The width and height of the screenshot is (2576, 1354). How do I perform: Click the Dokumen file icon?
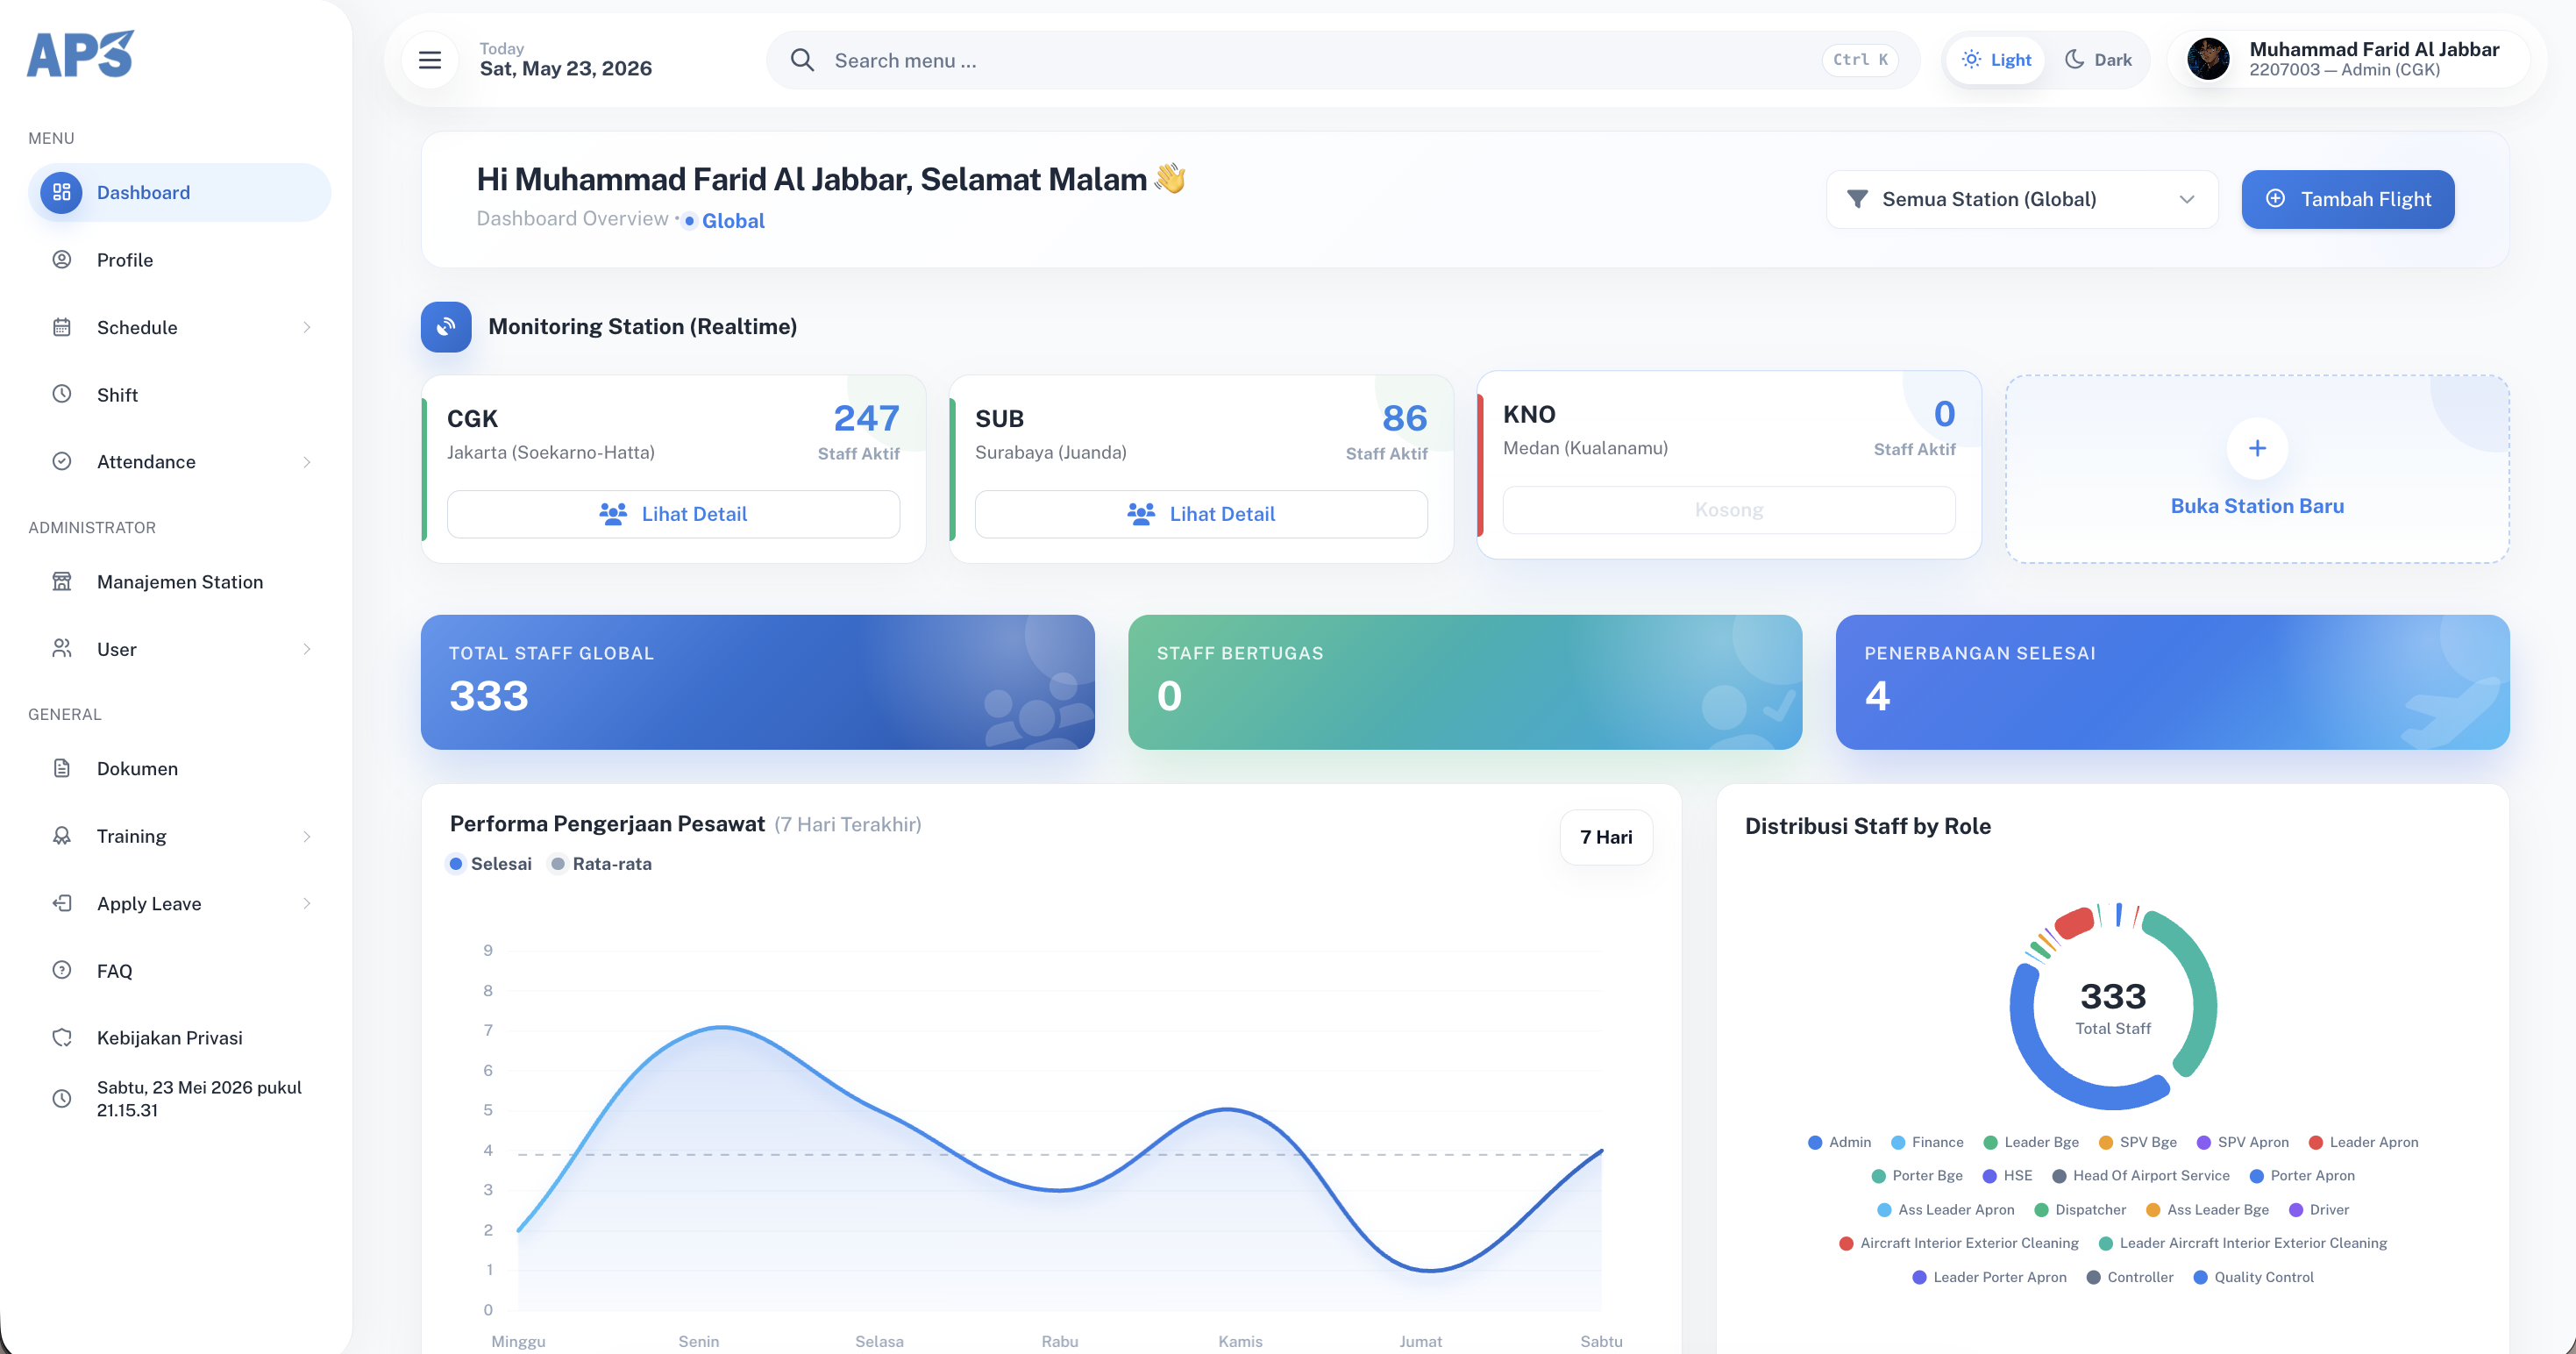click(62, 768)
